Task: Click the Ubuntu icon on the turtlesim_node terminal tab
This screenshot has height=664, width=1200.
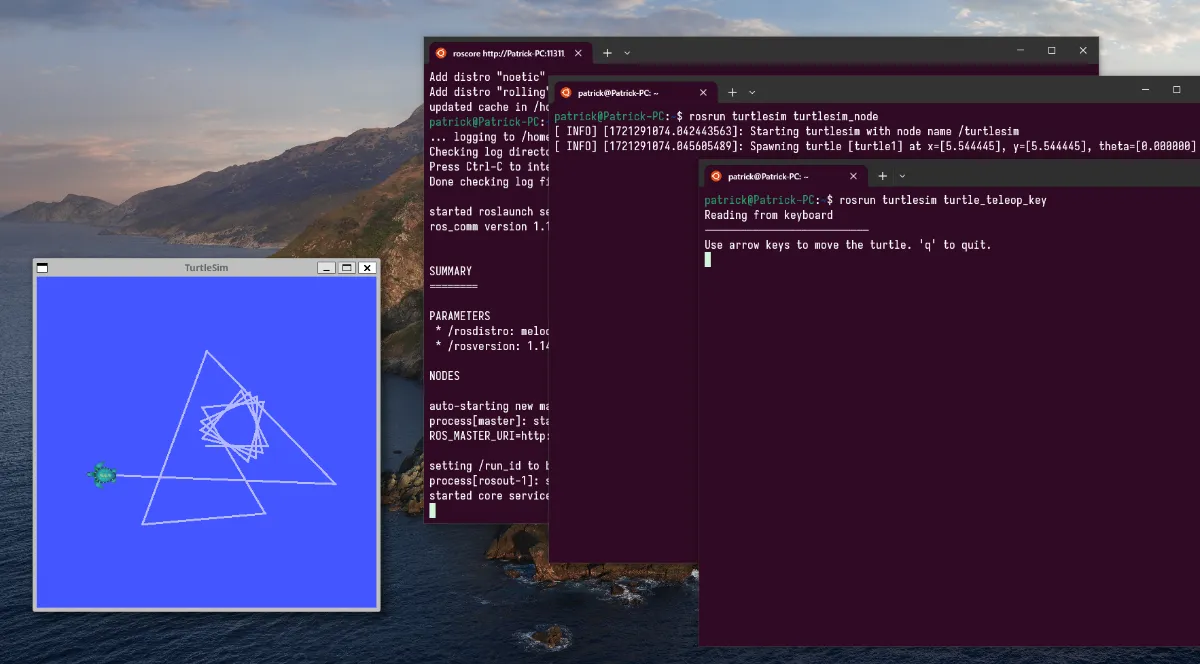Action: 566,92
